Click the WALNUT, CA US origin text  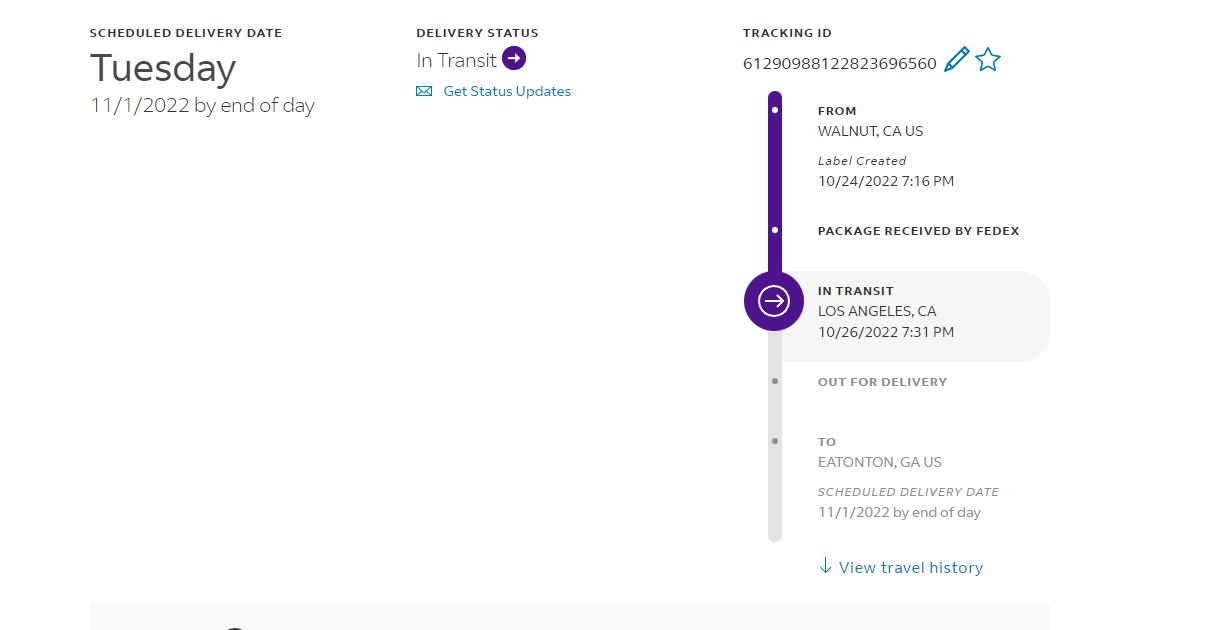[870, 131]
